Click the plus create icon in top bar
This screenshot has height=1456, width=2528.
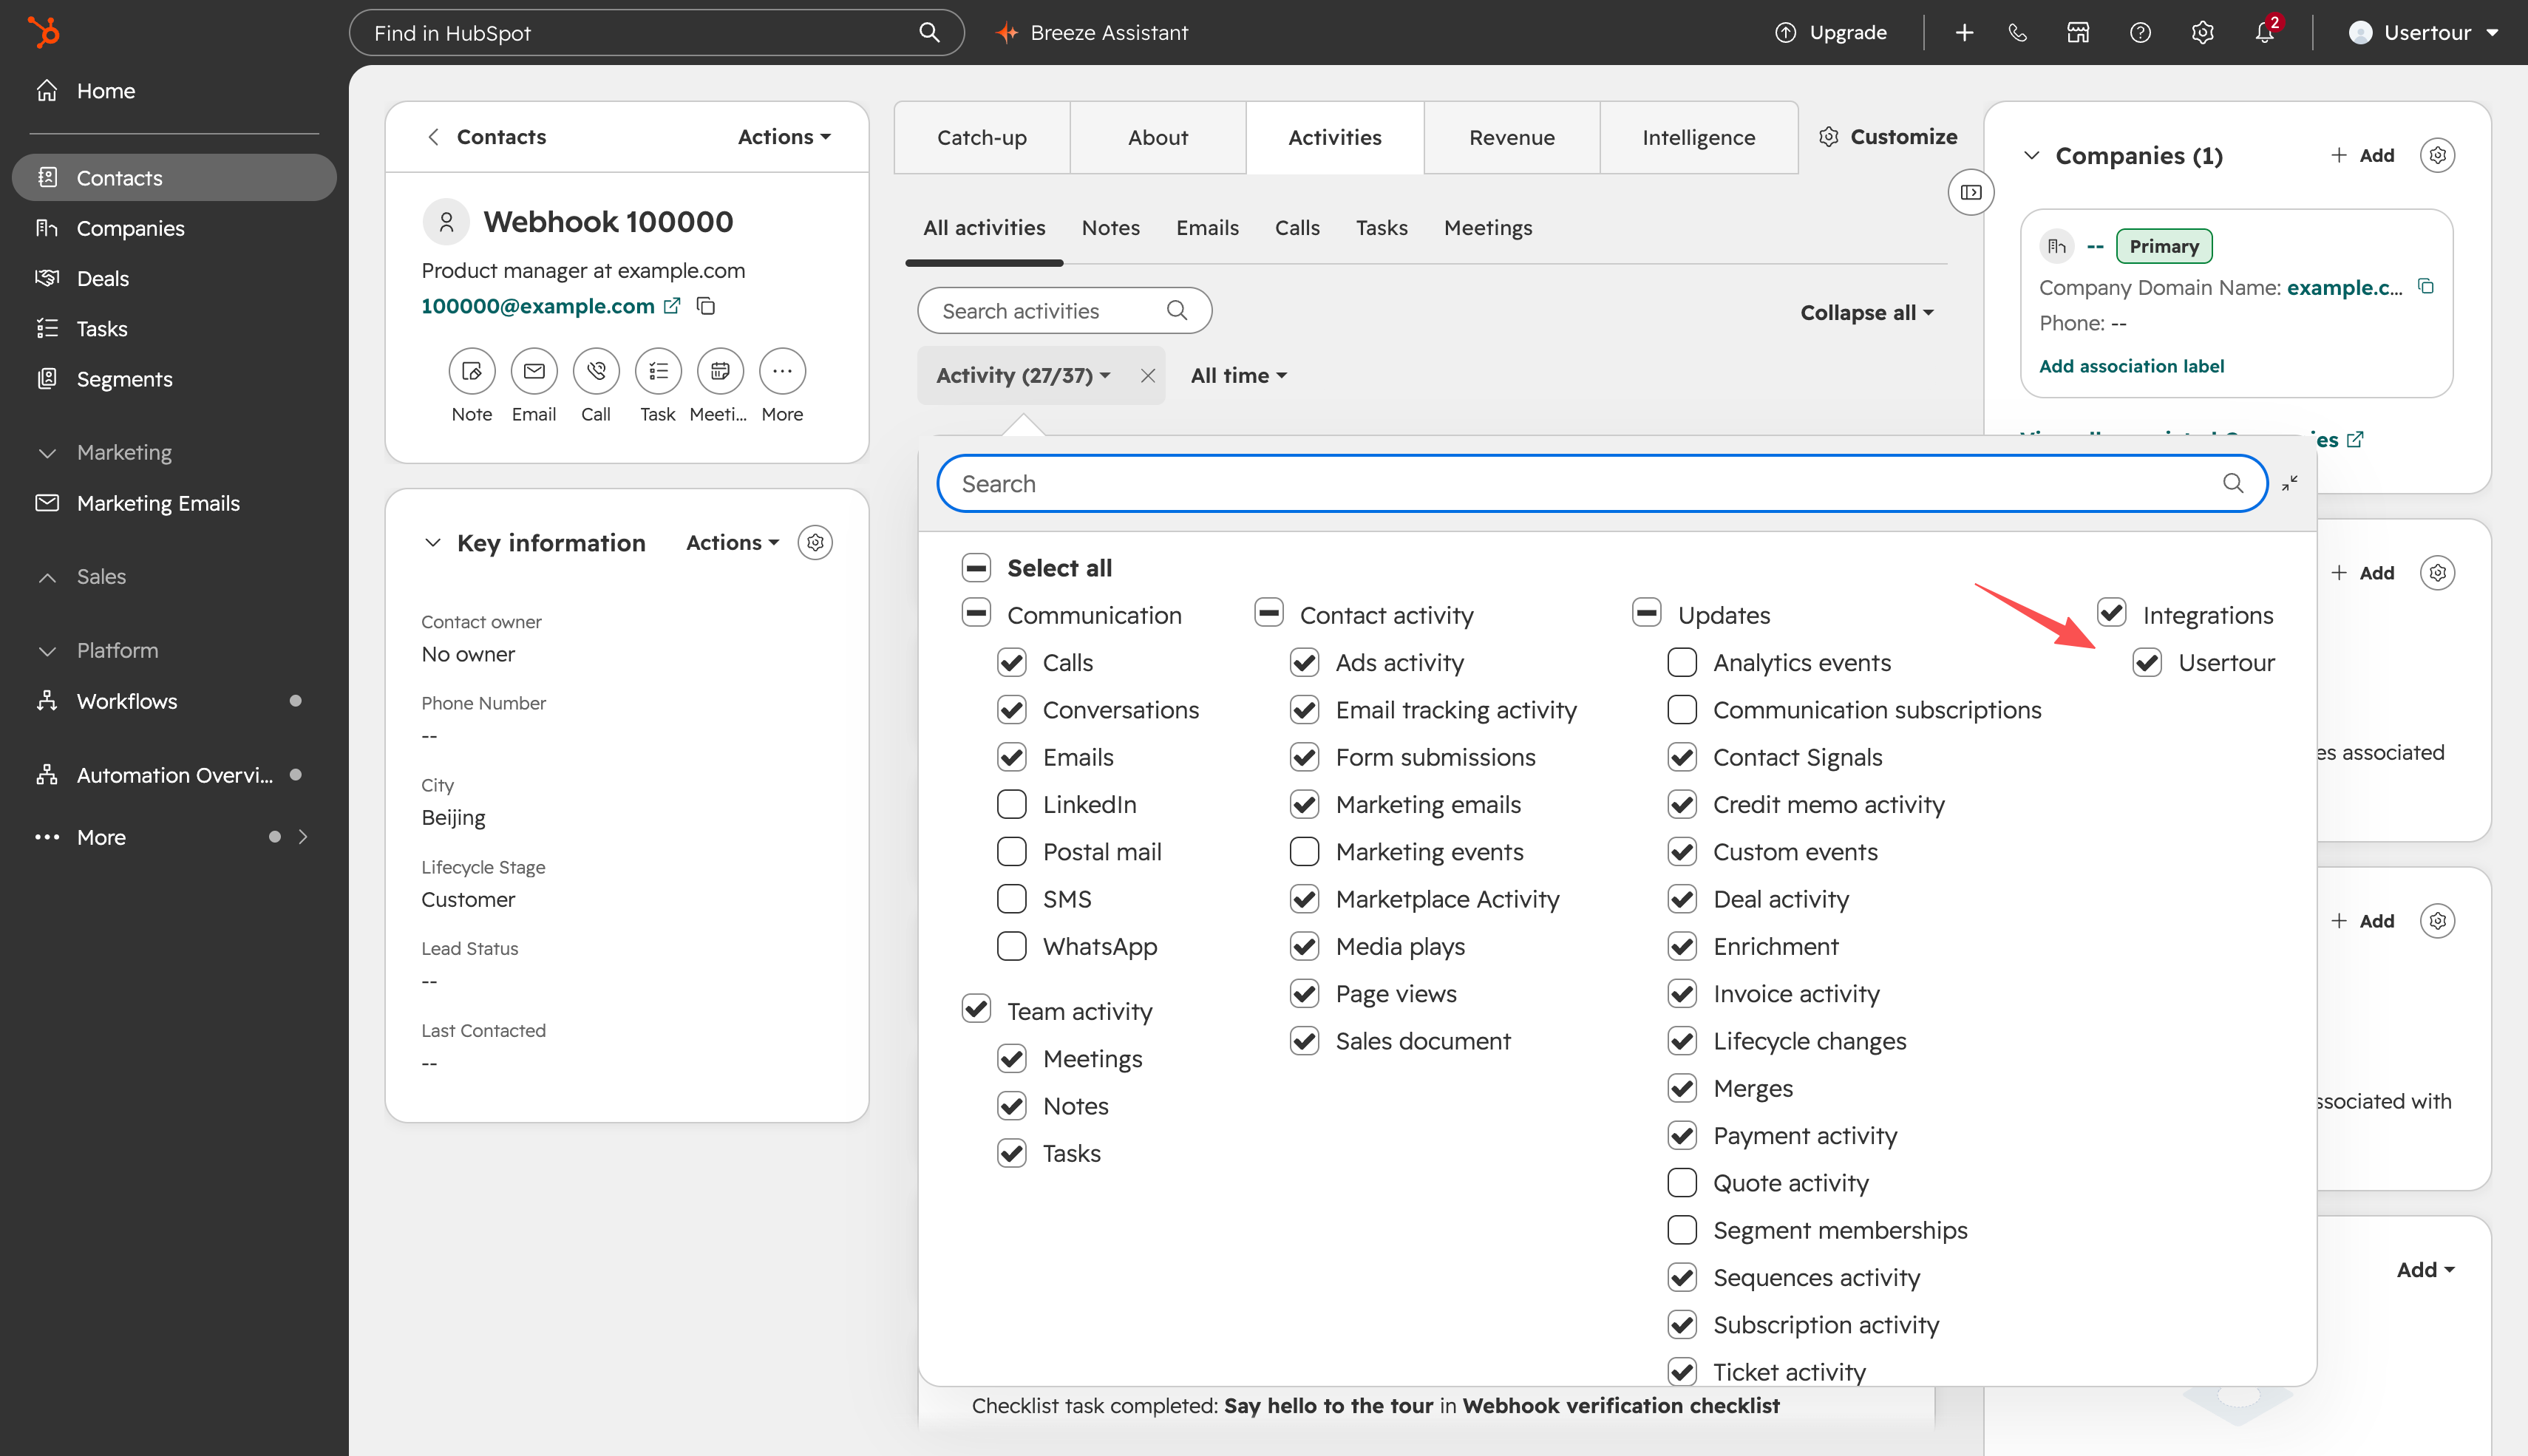click(1964, 33)
